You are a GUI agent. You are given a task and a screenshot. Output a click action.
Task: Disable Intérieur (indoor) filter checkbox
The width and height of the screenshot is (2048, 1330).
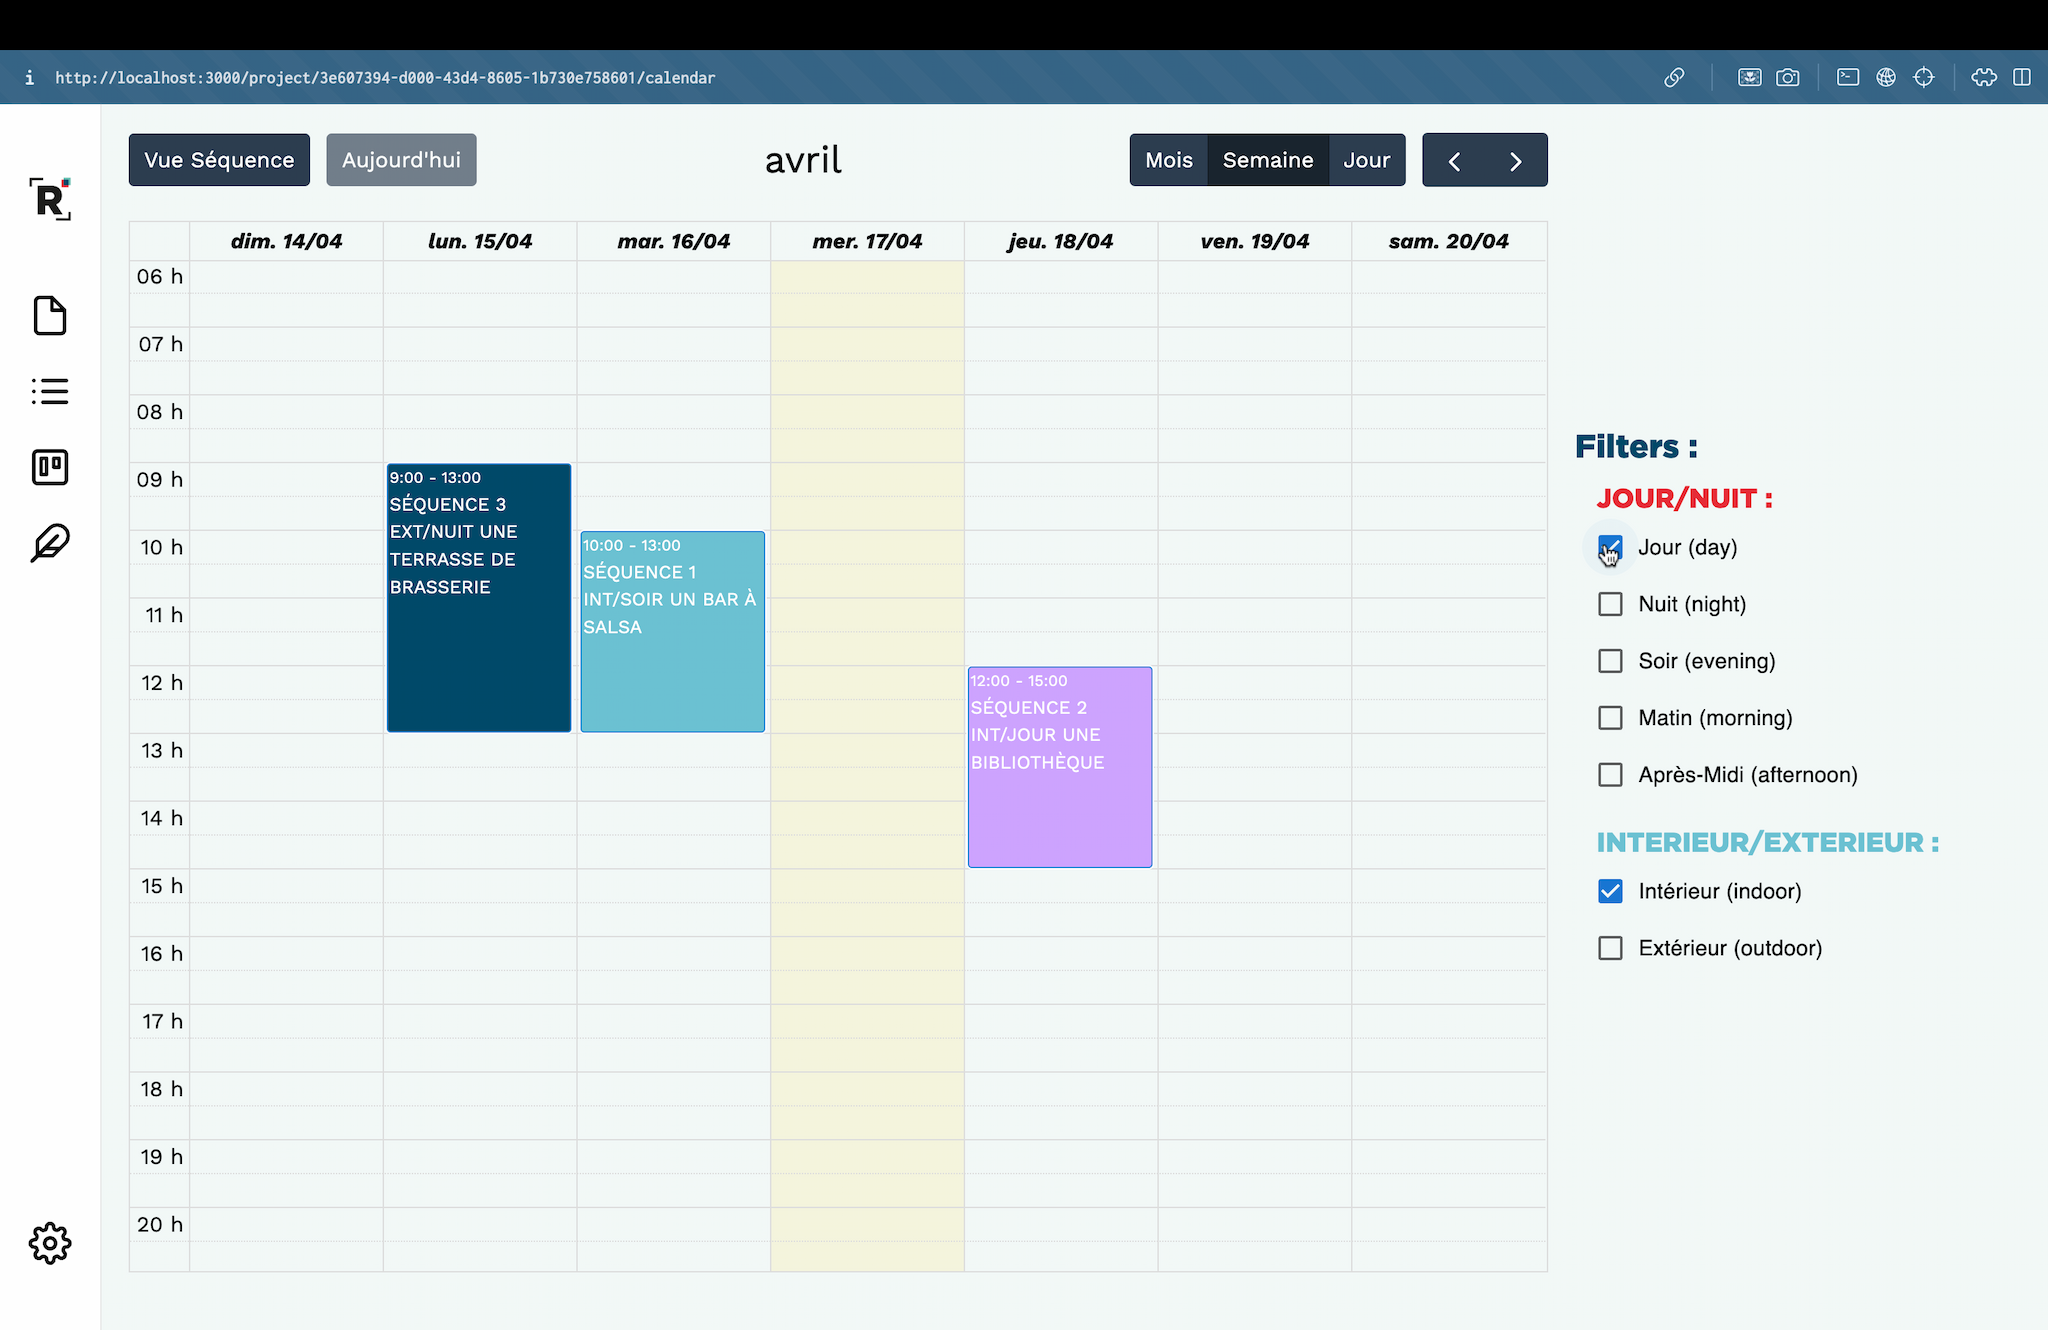(1611, 891)
